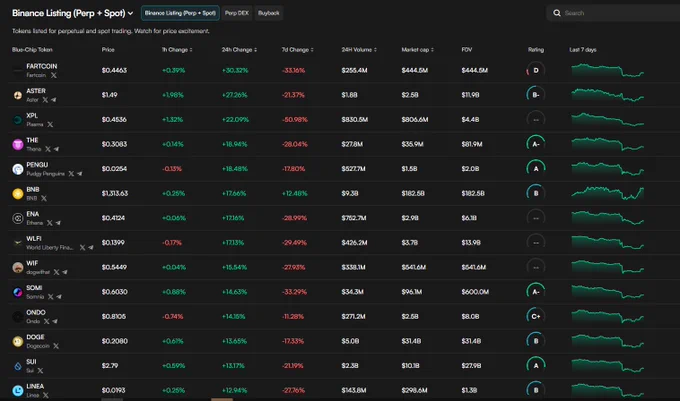Open FARTCOIN's X (Twitter) link icon
This screenshot has height=401, width=680.
[x=54, y=75]
